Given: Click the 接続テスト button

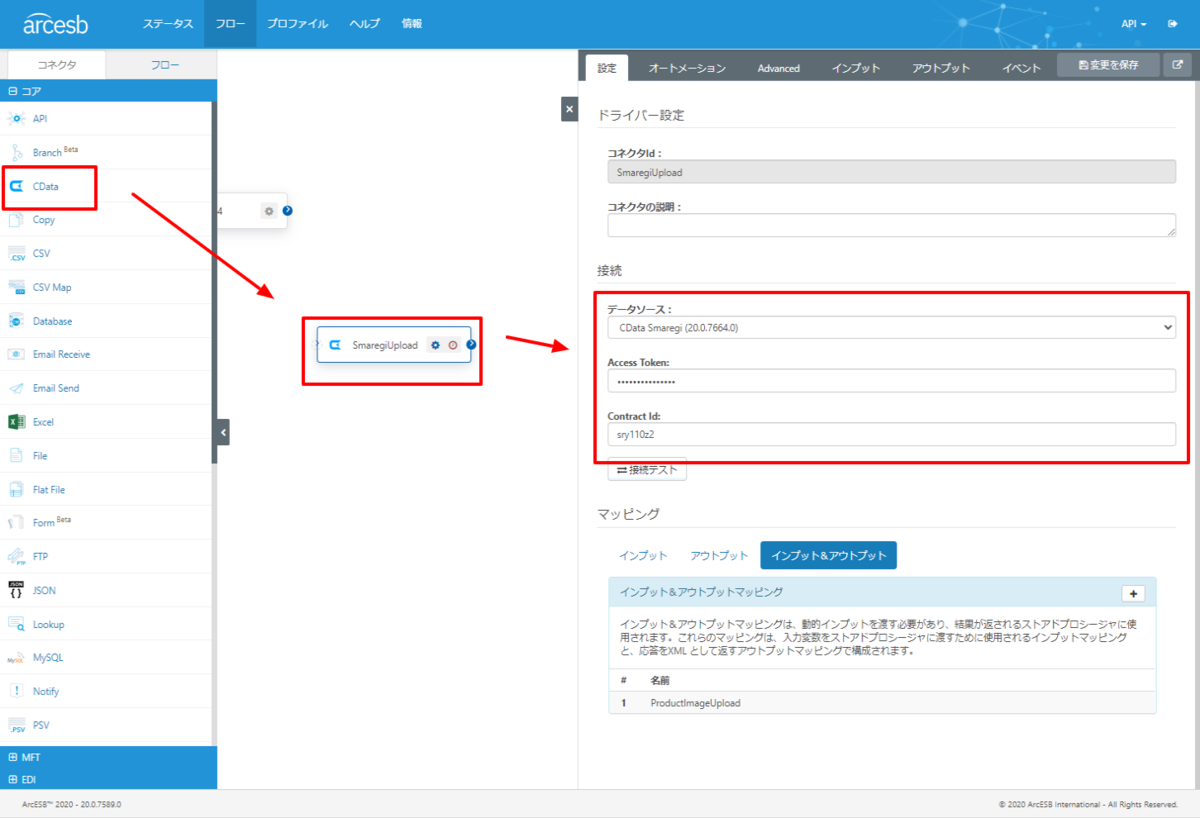Looking at the screenshot, I should click(647, 469).
